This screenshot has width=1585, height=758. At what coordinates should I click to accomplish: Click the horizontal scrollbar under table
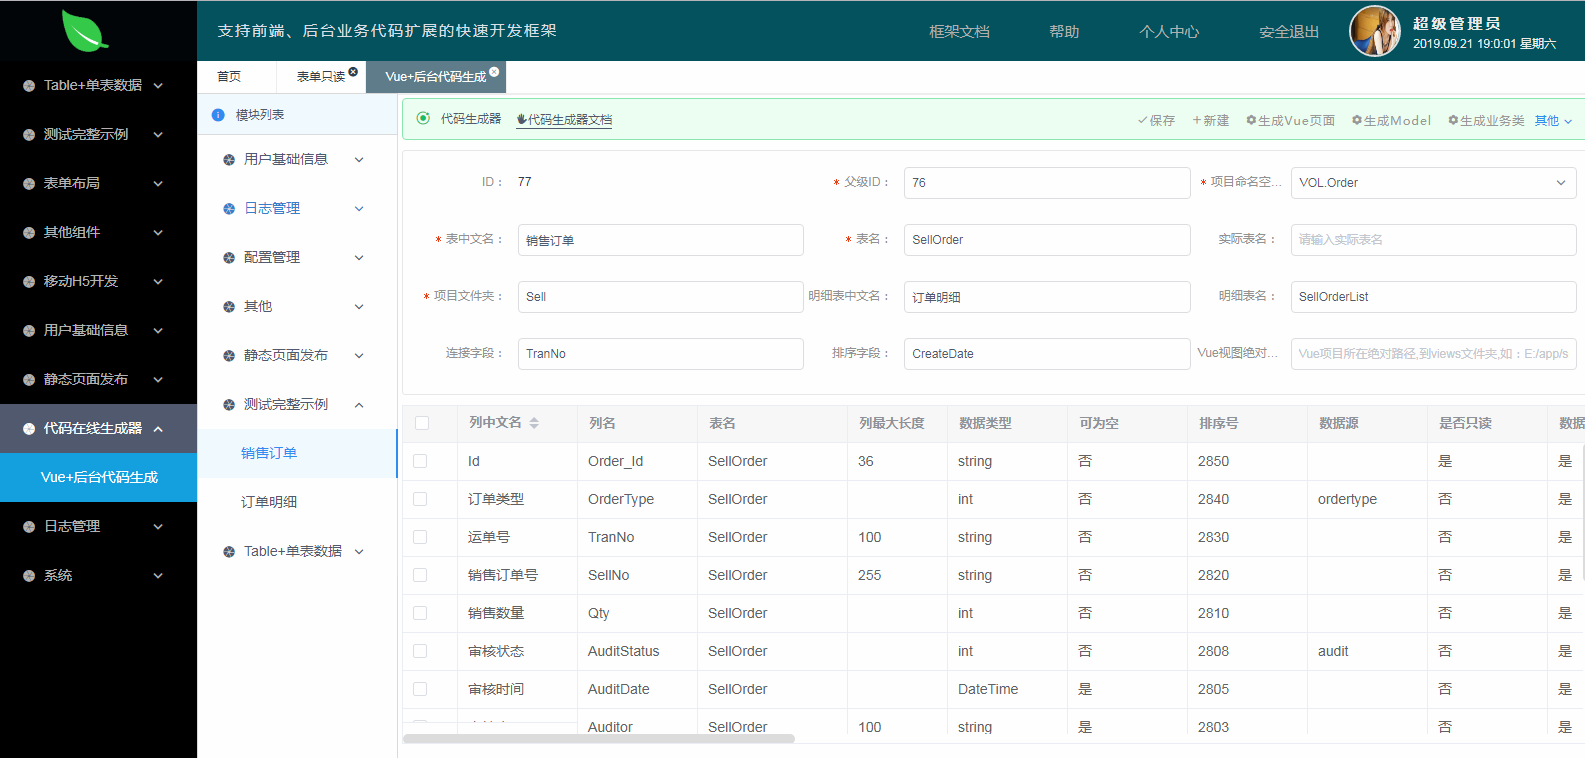[598, 739]
